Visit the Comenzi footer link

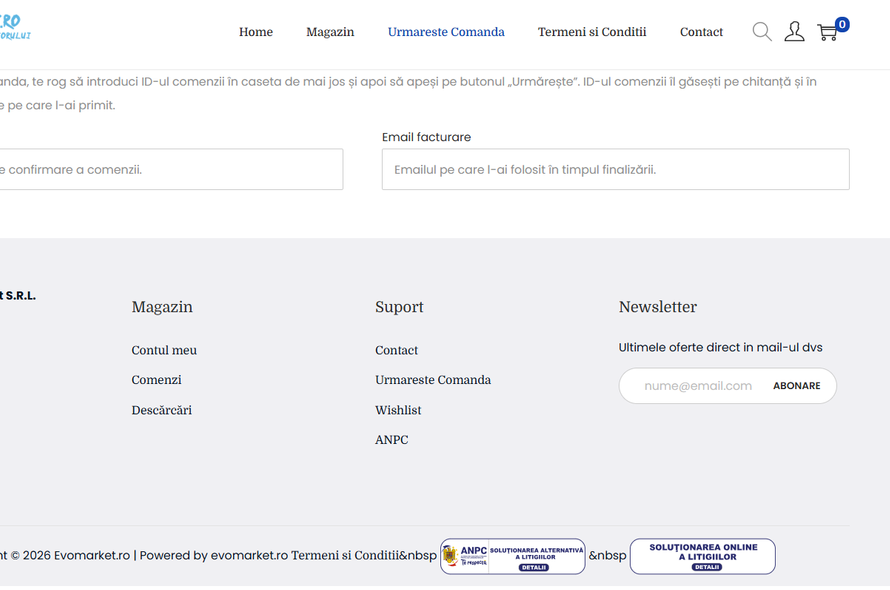tap(156, 380)
